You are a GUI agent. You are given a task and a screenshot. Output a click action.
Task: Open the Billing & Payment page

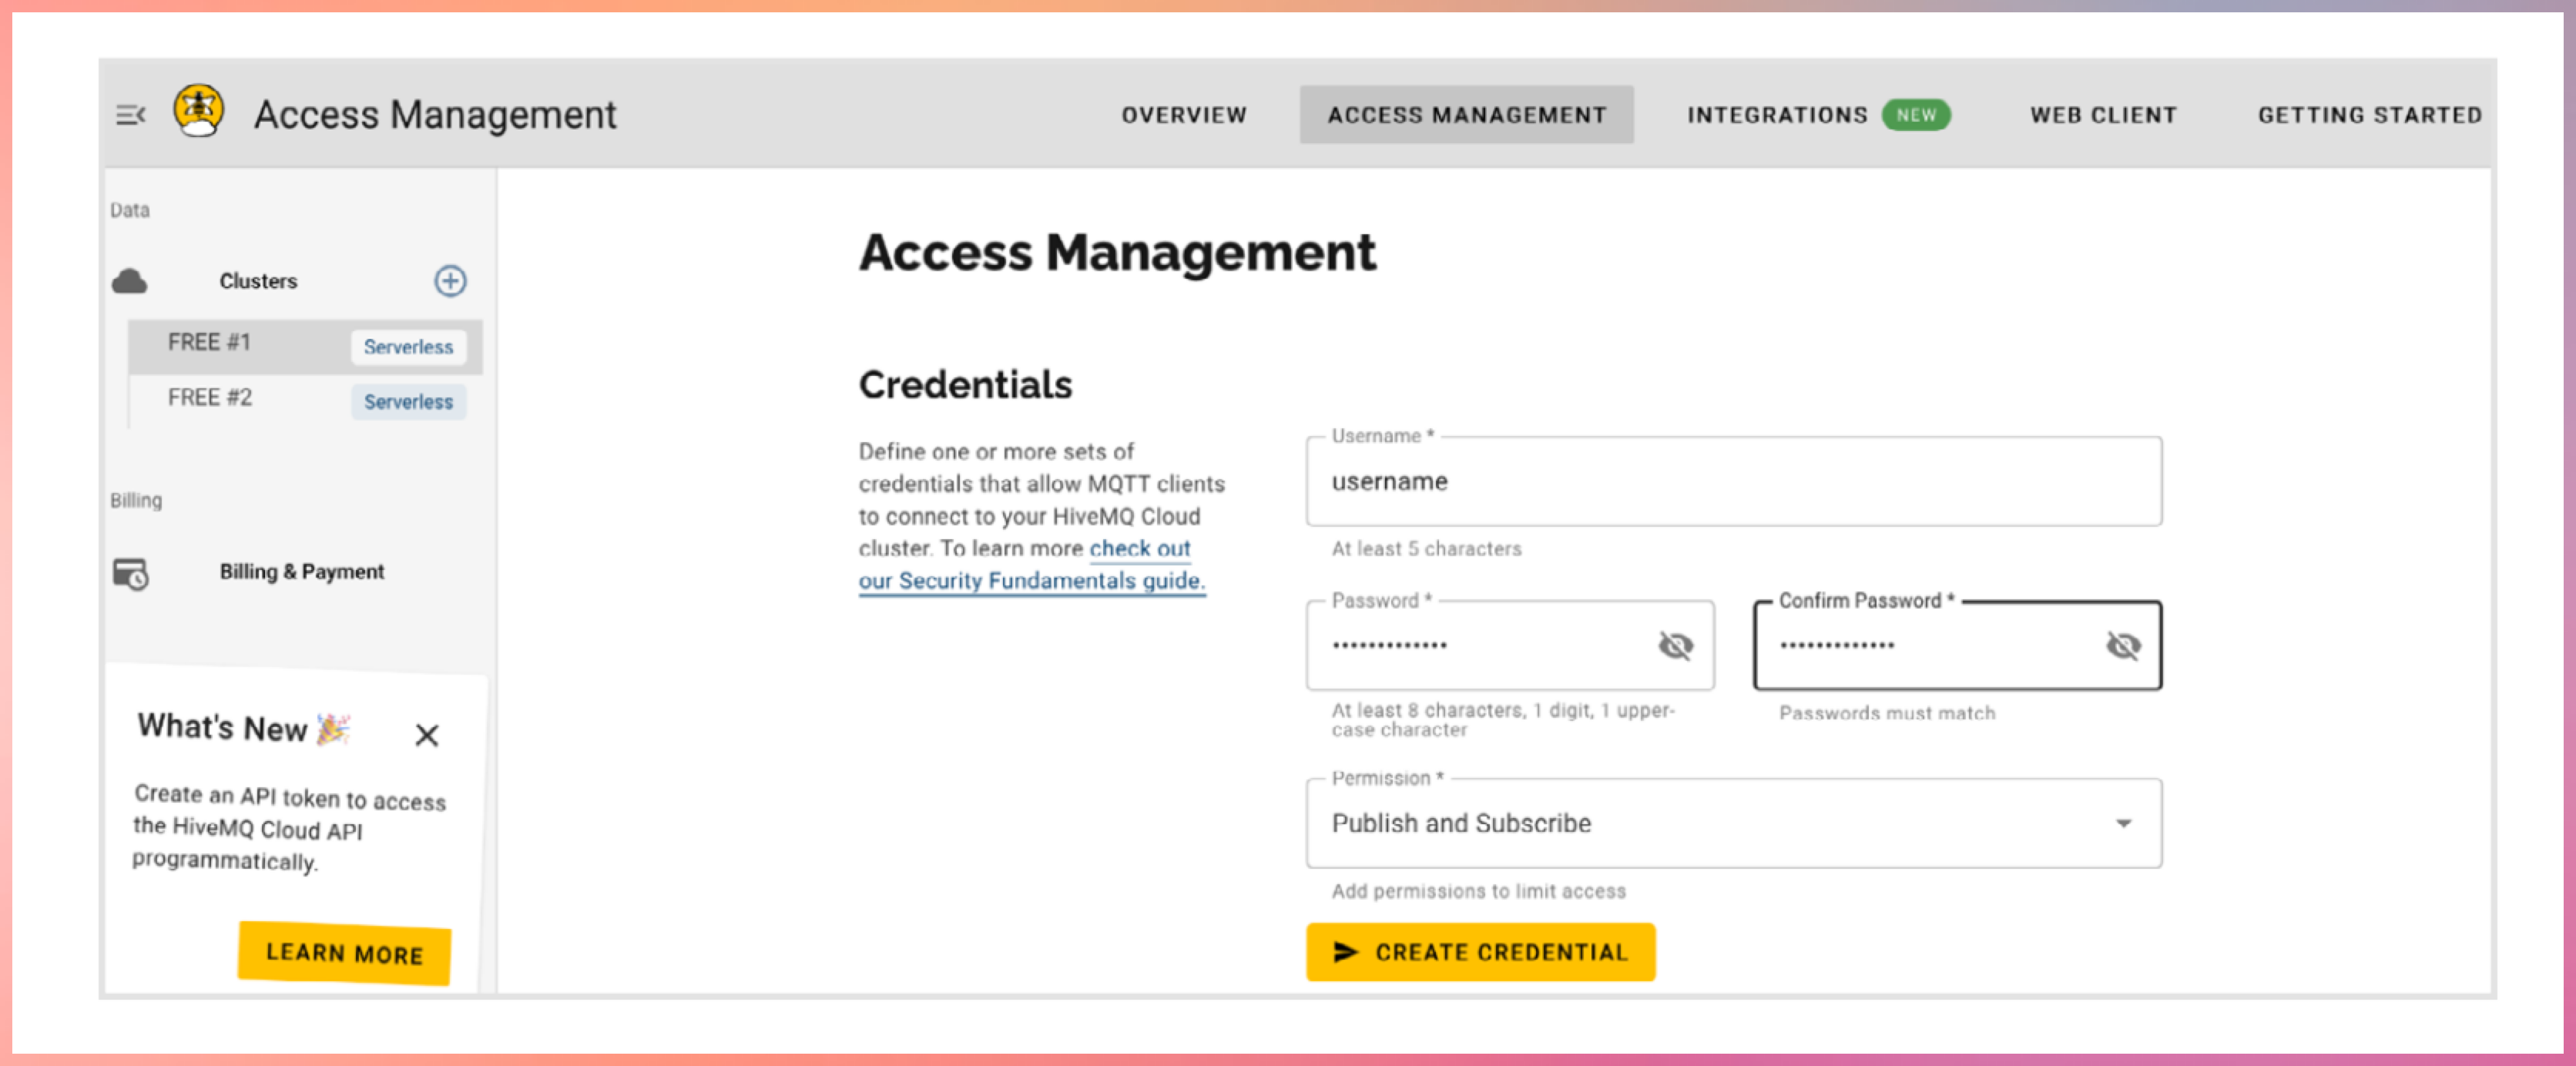click(301, 572)
